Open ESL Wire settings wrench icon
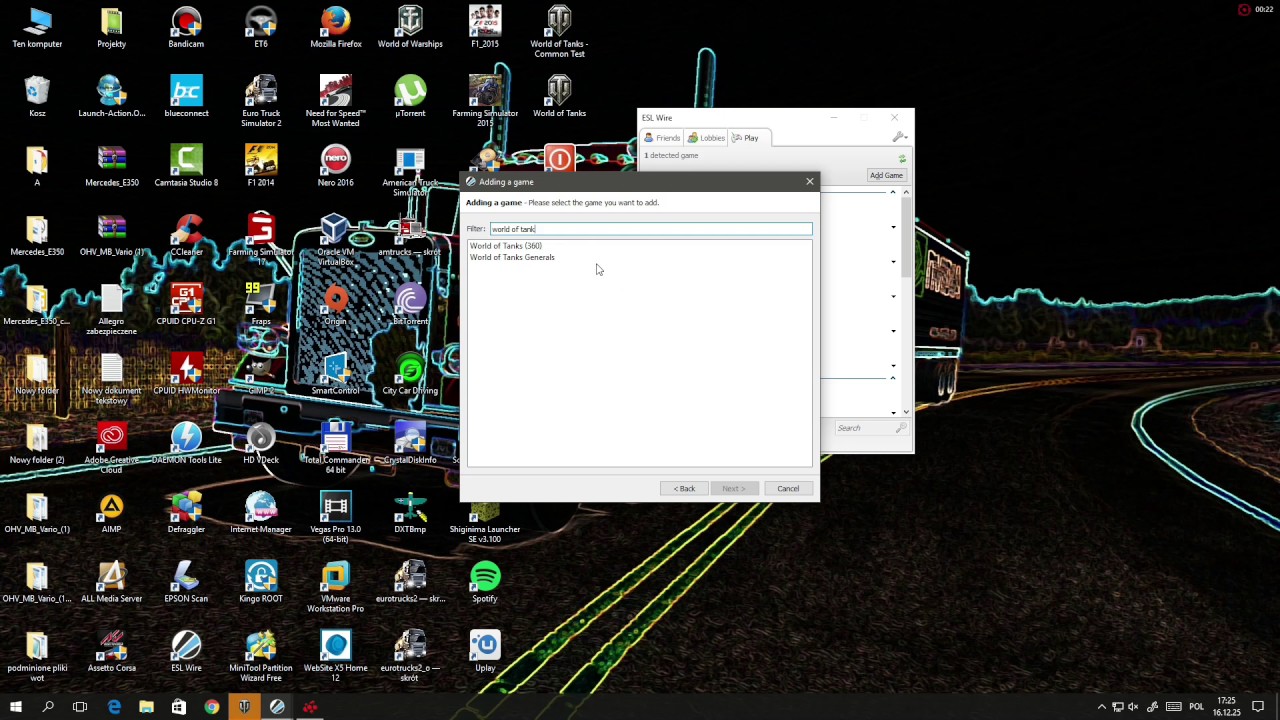The width and height of the screenshot is (1280, 720). coord(899,138)
